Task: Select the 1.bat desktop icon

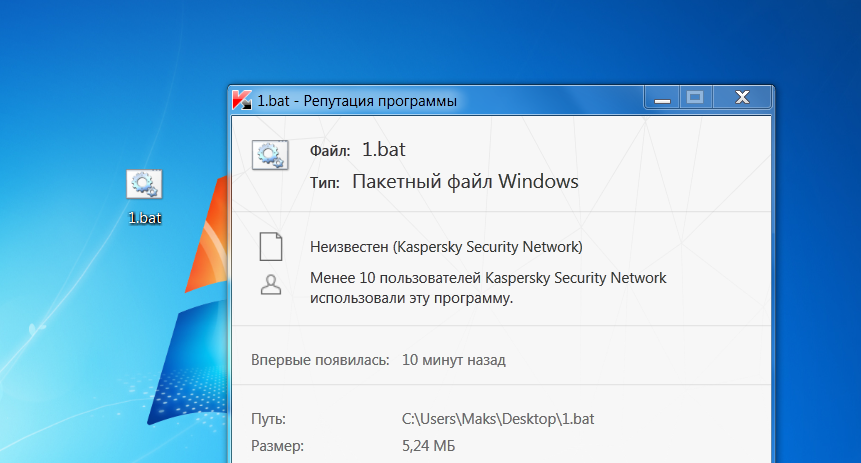Action: click(144, 185)
